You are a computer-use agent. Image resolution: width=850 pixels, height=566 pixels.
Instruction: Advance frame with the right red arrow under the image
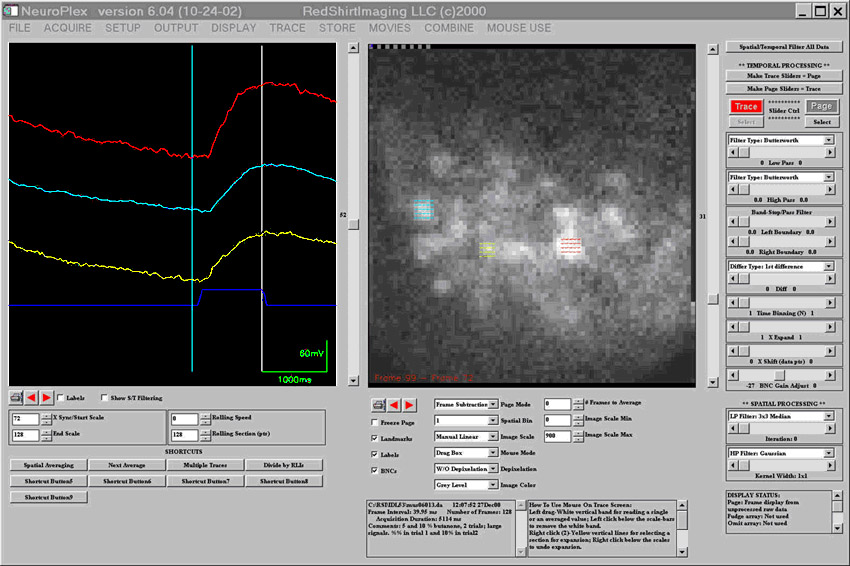410,404
